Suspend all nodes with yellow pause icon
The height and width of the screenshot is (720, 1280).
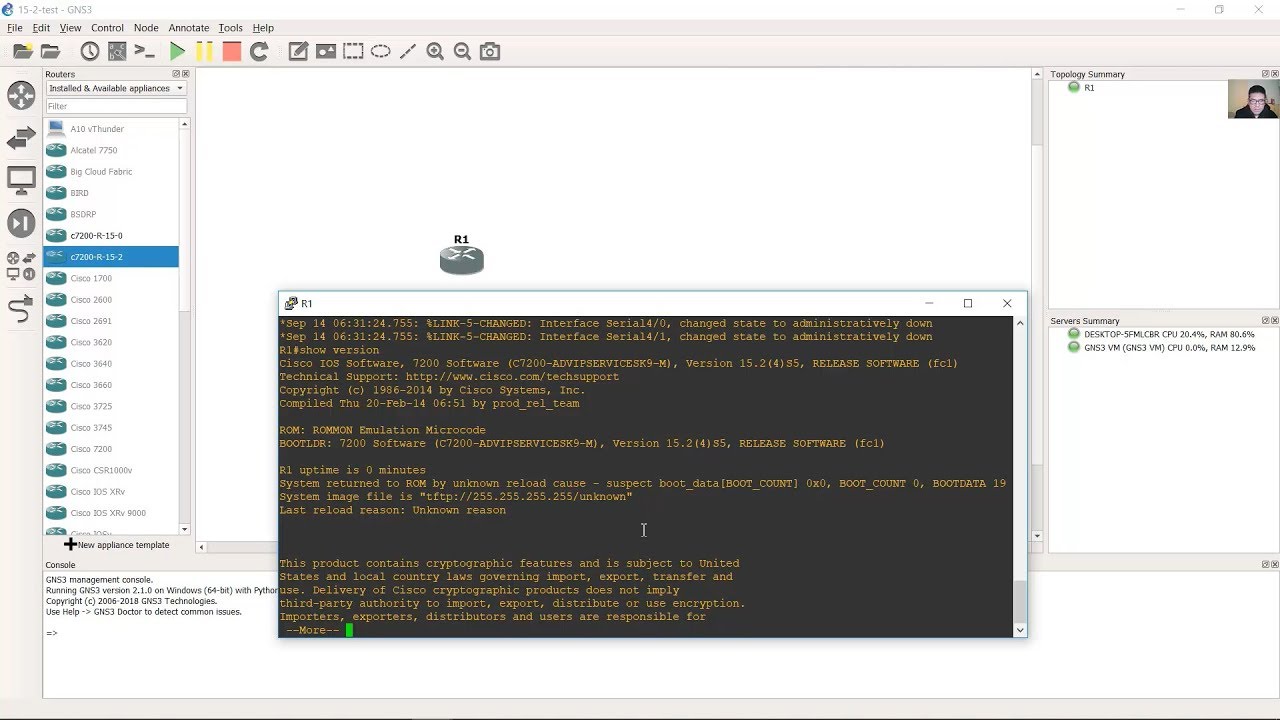click(x=204, y=51)
